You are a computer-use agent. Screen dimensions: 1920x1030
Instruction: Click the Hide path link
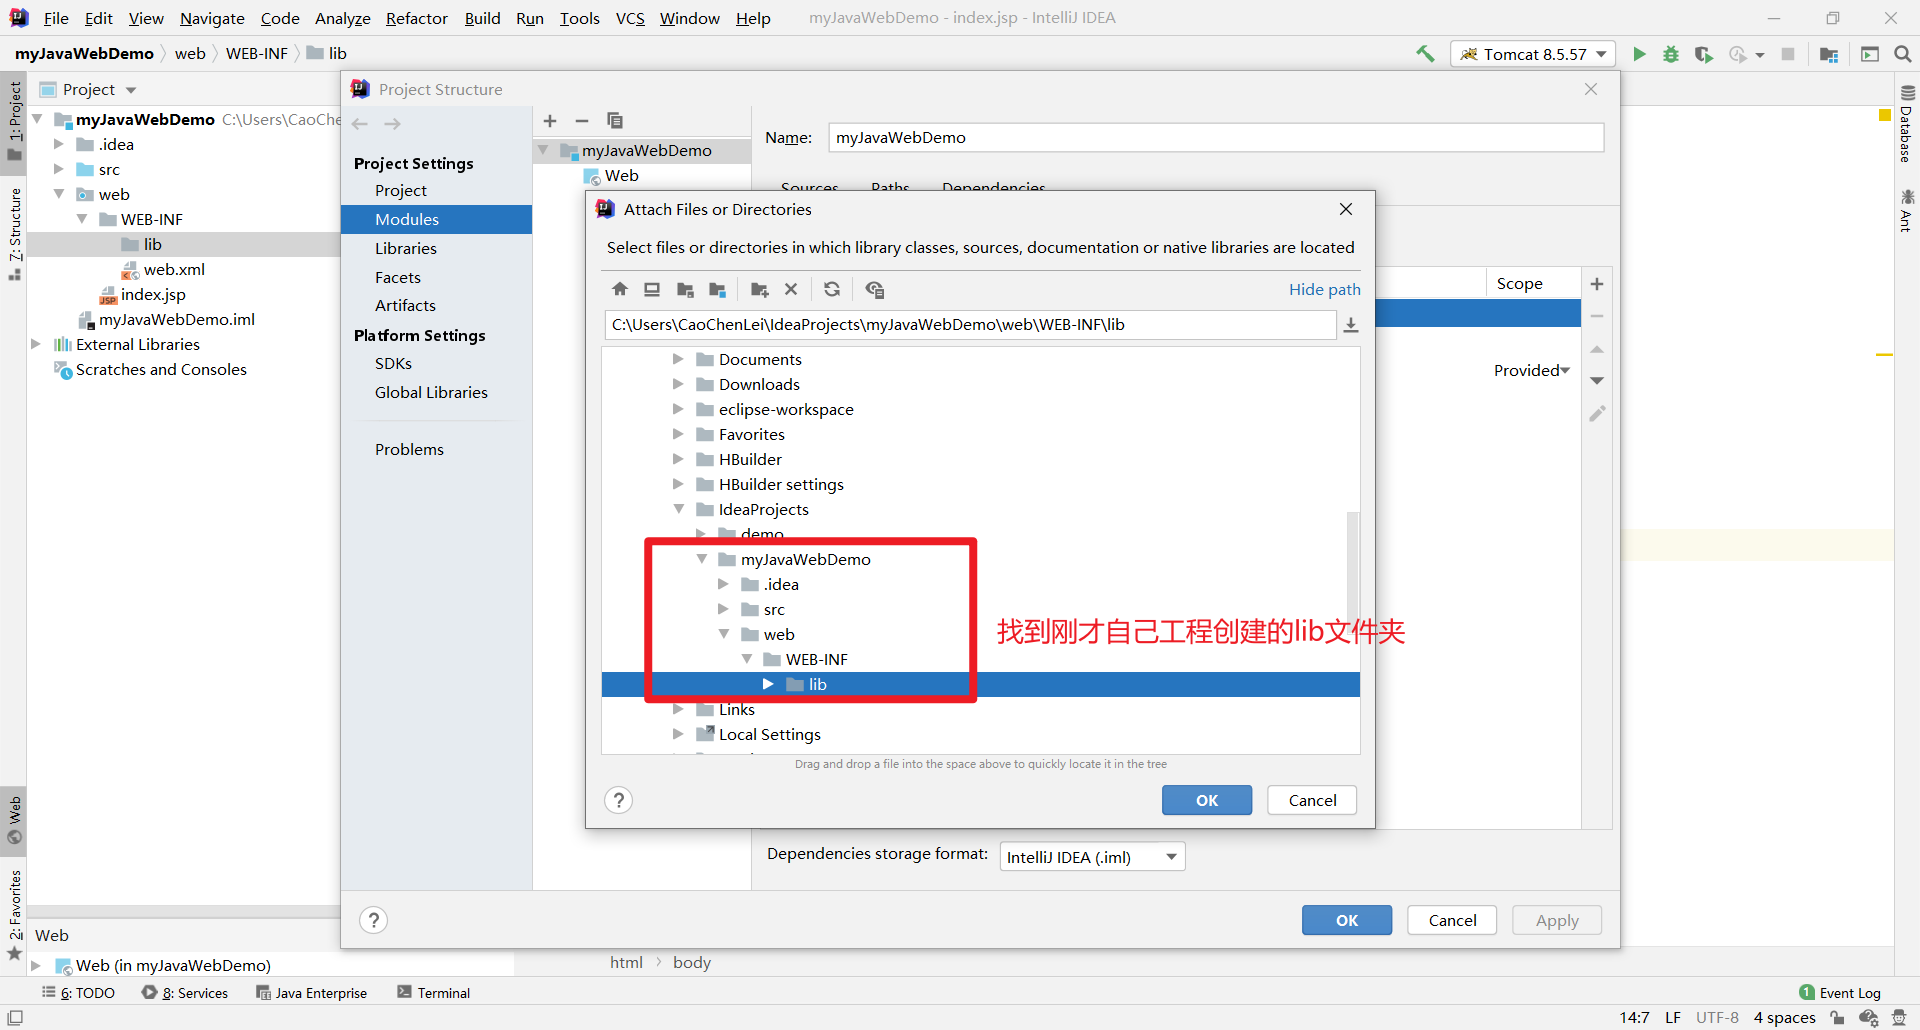tap(1324, 289)
